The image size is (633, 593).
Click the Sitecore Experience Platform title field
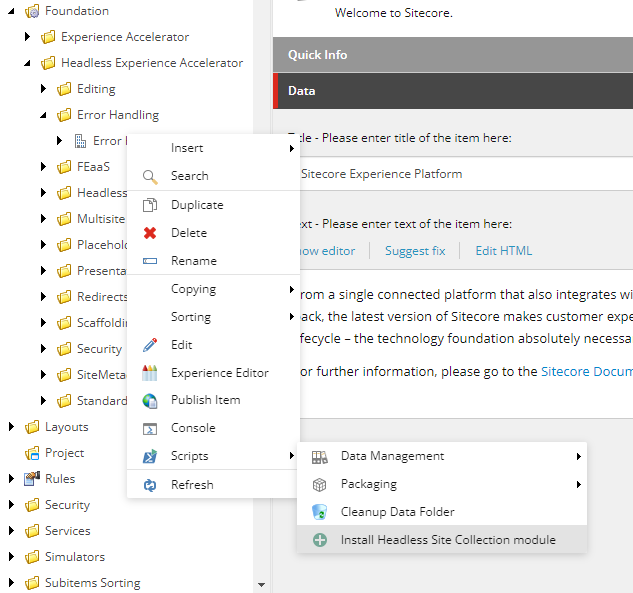coord(466,174)
